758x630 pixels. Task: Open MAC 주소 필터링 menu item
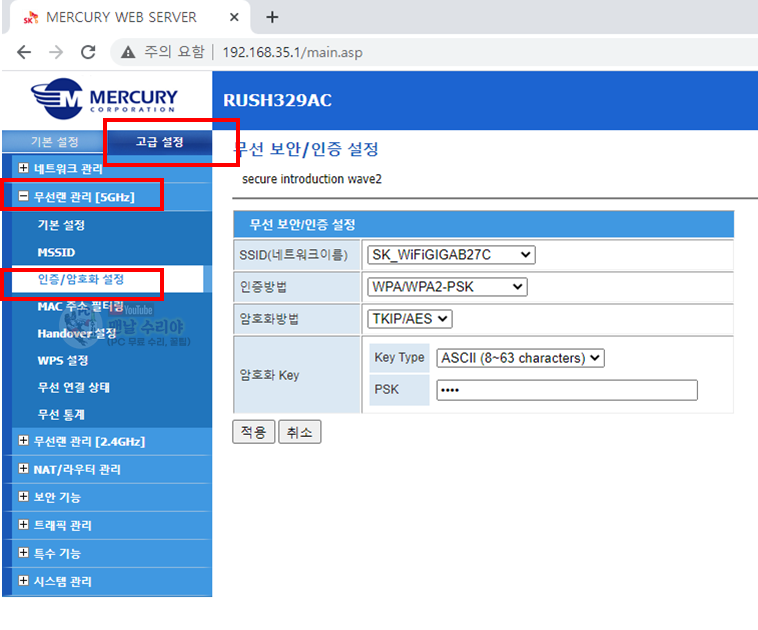[x=80, y=307]
